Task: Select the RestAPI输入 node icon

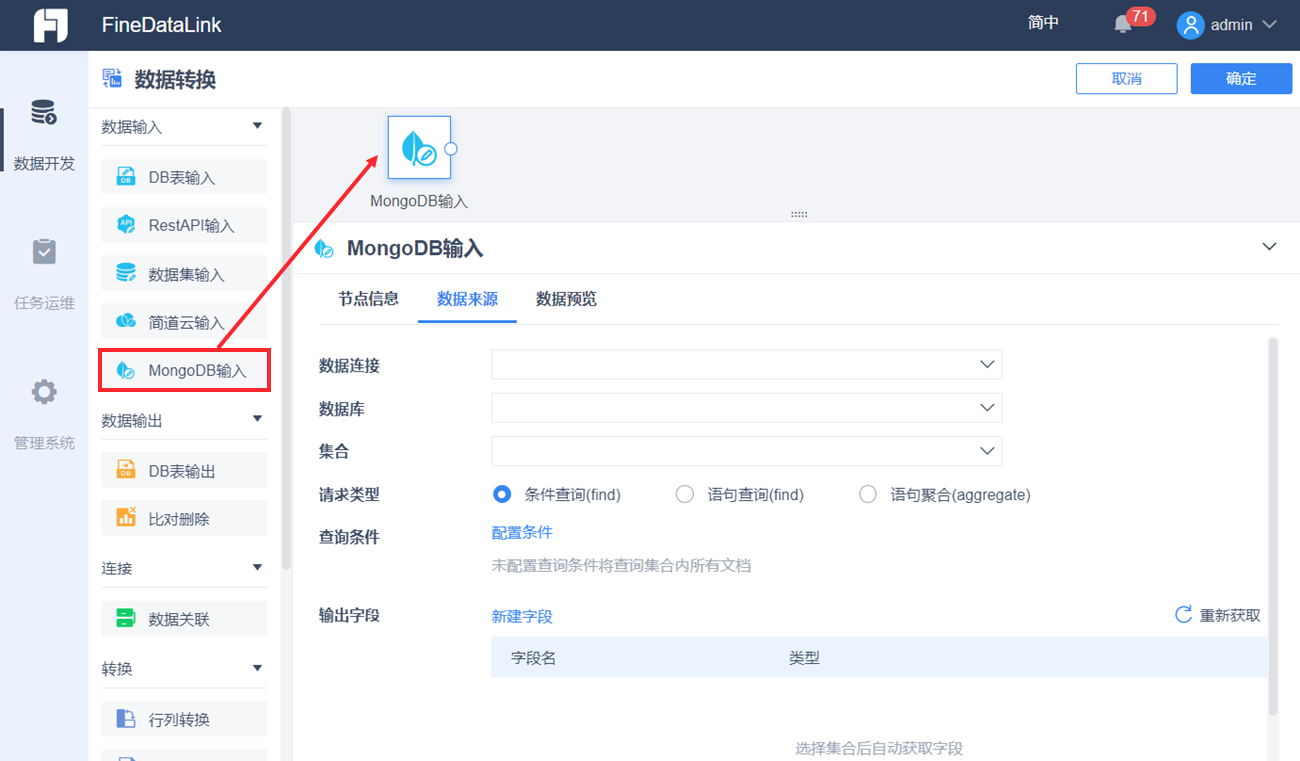Action: click(x=126, y=225)
